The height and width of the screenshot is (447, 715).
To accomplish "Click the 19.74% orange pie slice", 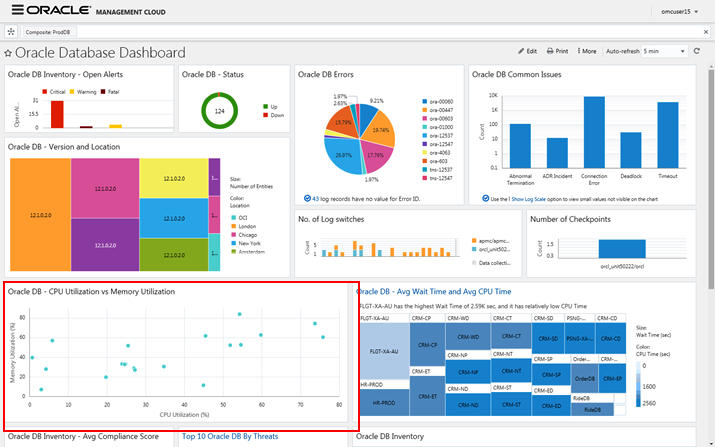I will coord(381,129).
